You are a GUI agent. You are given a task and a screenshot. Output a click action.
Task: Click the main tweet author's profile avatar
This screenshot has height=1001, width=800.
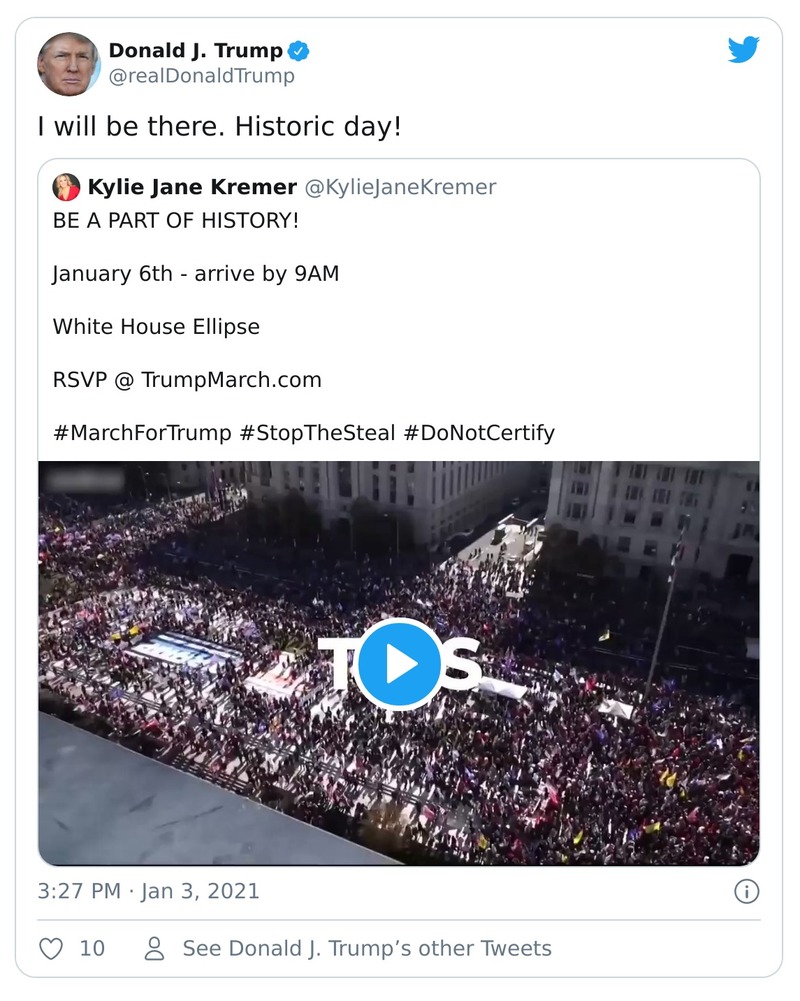click(x=69, y=64)
